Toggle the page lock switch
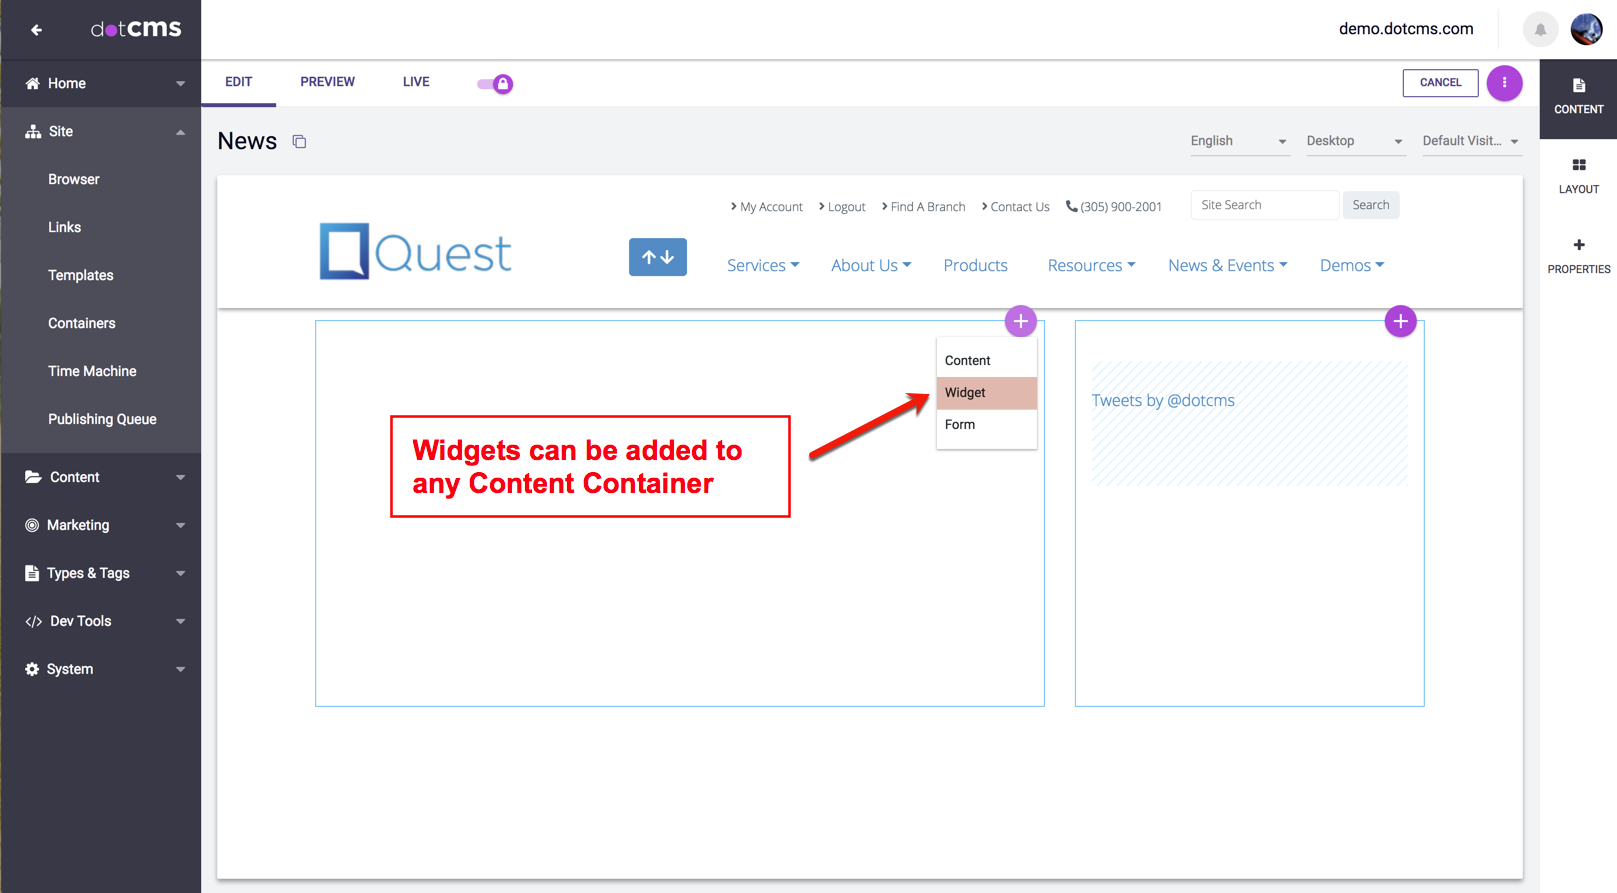This screenshot has height=893, width=1617. point(495,84)
